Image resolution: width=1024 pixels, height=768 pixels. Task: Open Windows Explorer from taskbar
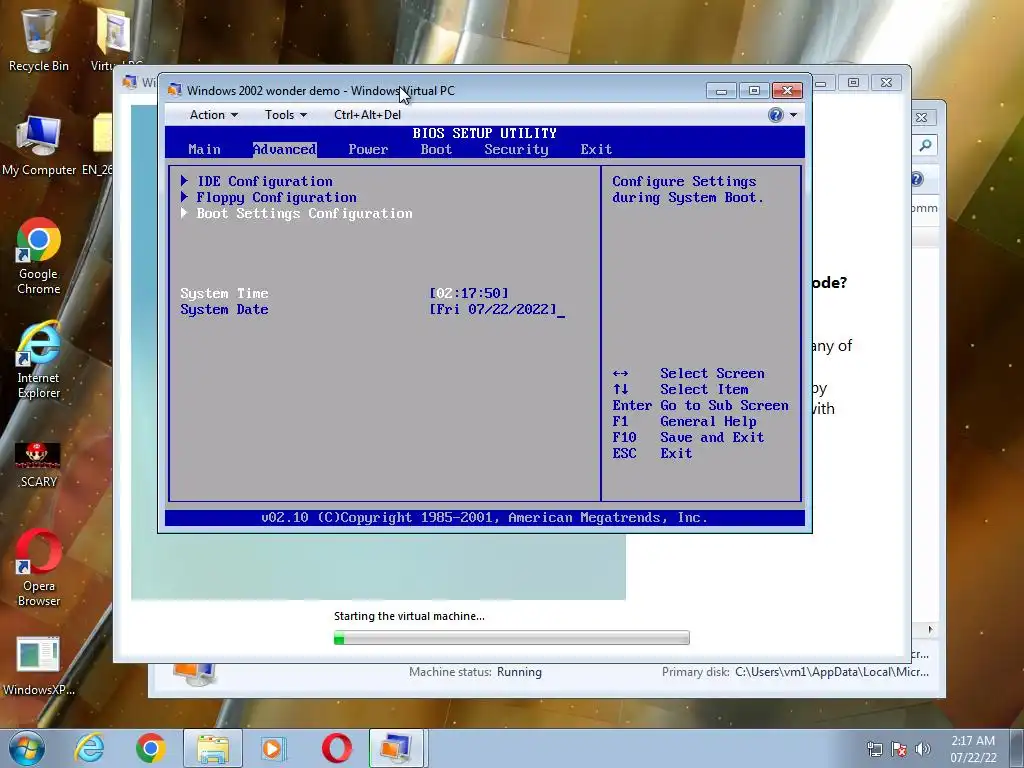pyautogui.click(x=213, y=748)
